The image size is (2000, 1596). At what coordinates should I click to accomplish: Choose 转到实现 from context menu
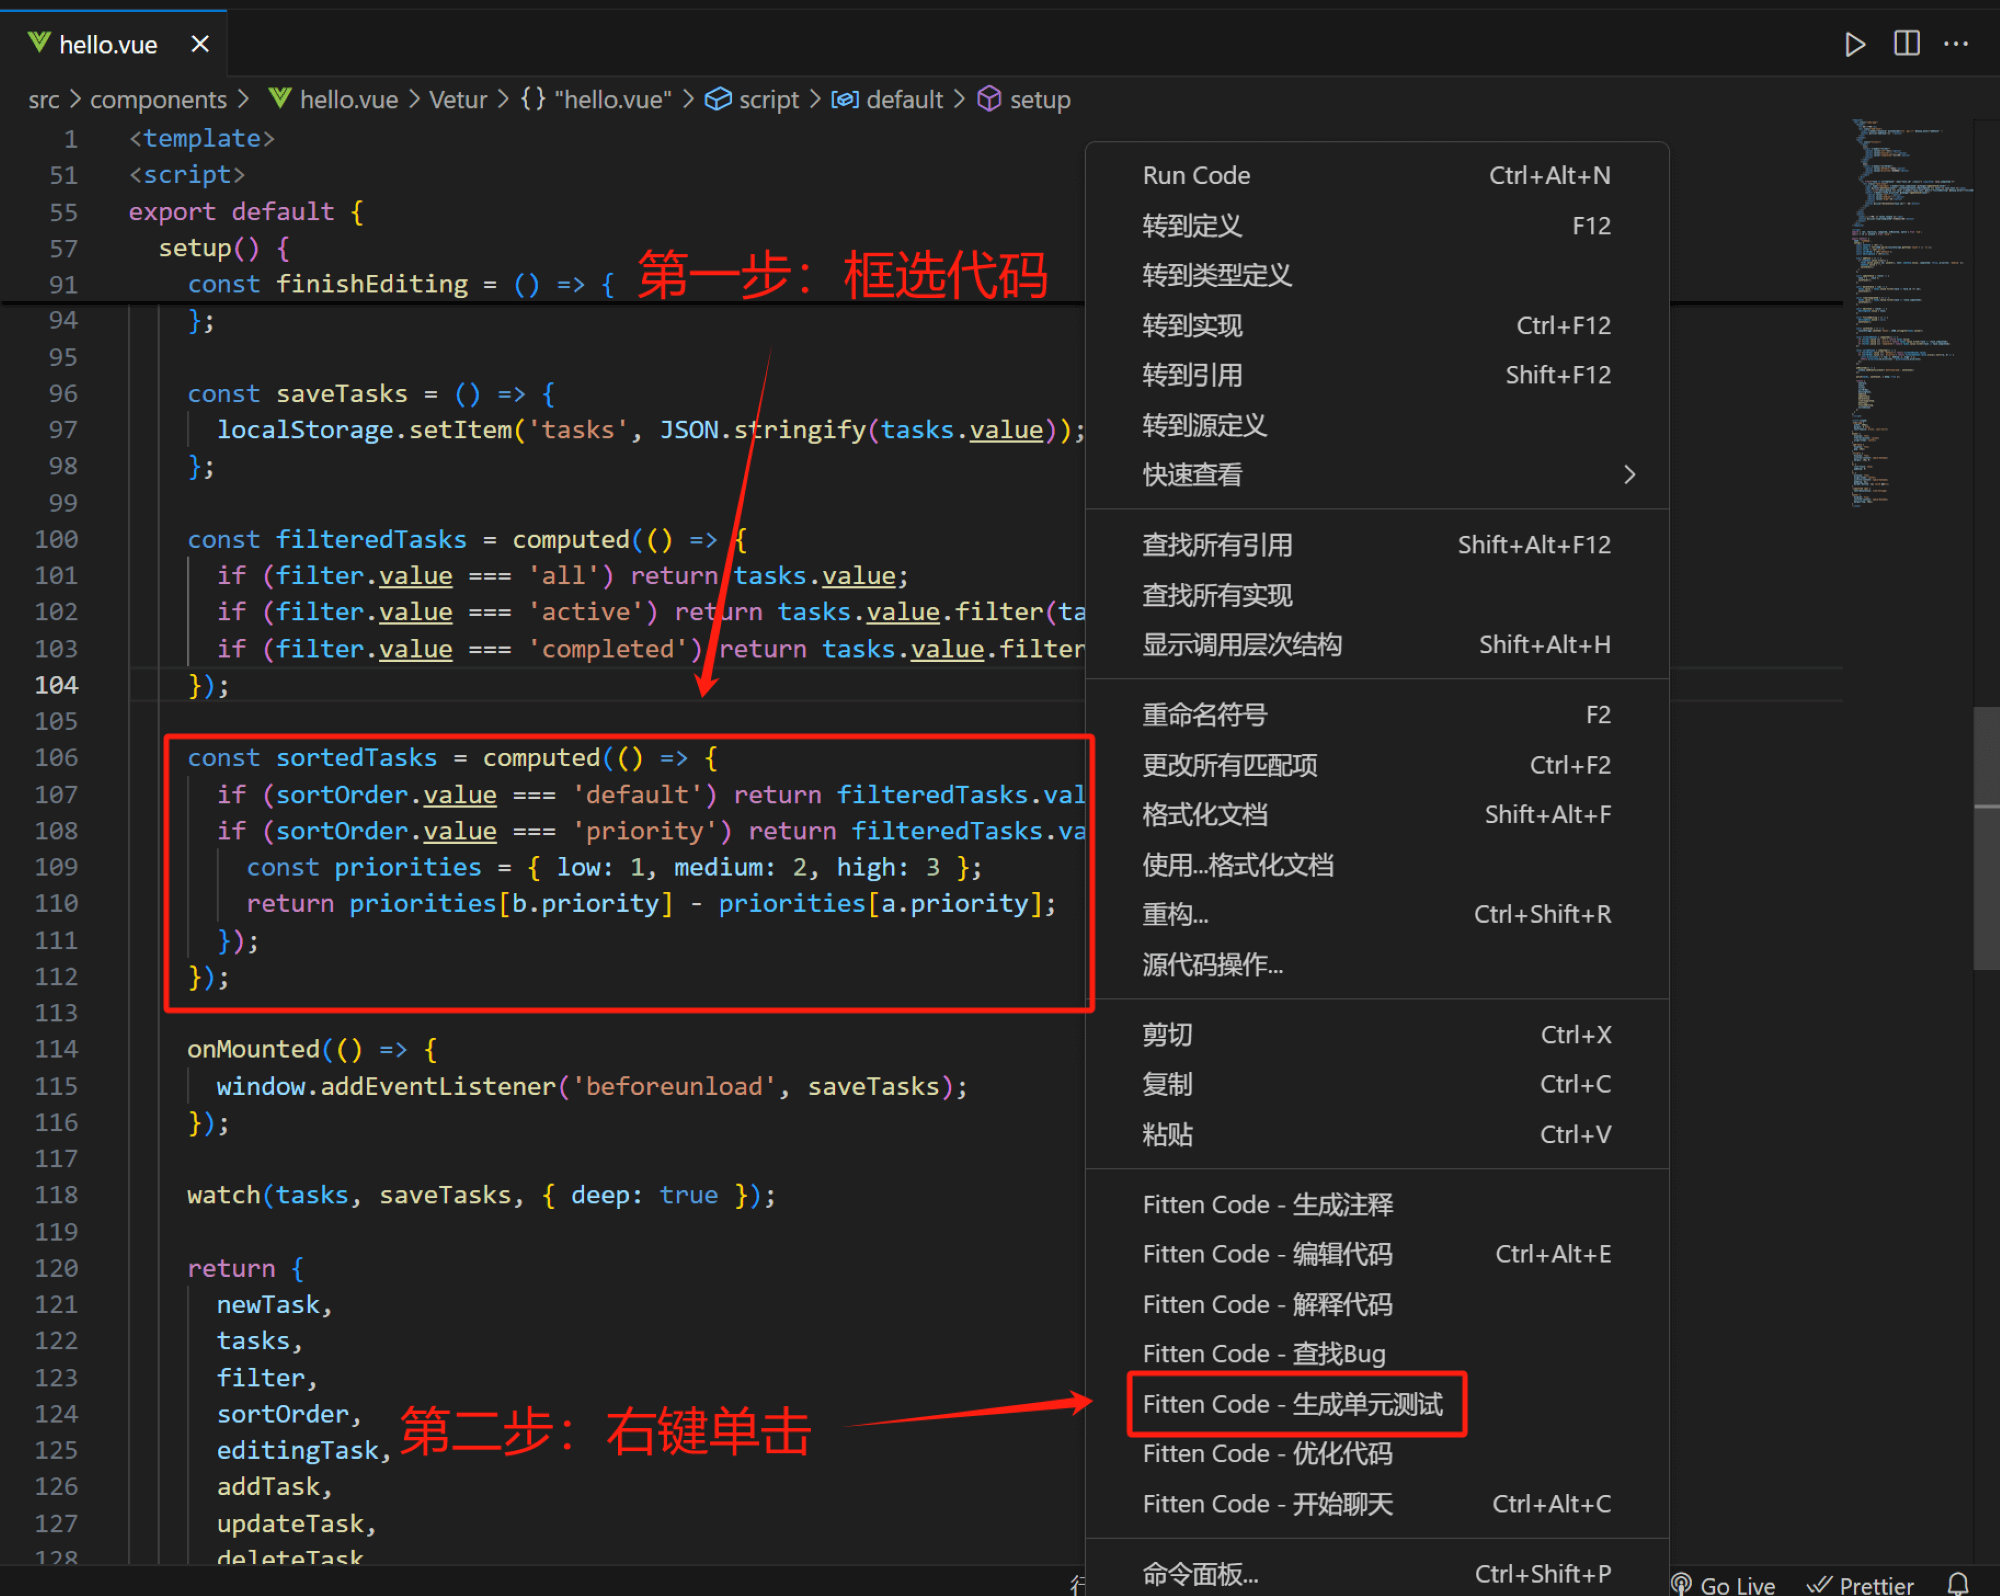pyautogui.click(x=1377, y=326)
